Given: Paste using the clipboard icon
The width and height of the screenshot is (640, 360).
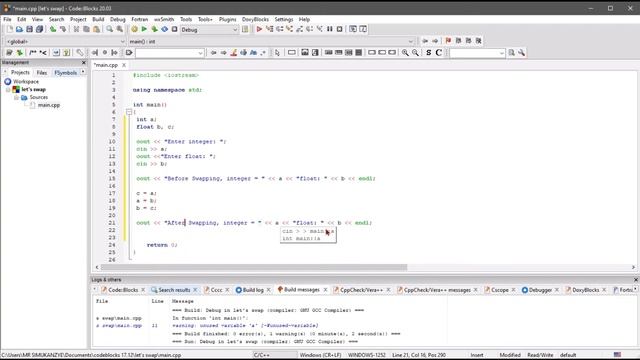Looking at the screenshot, I should pyautogui.click(x=96, y=29).
